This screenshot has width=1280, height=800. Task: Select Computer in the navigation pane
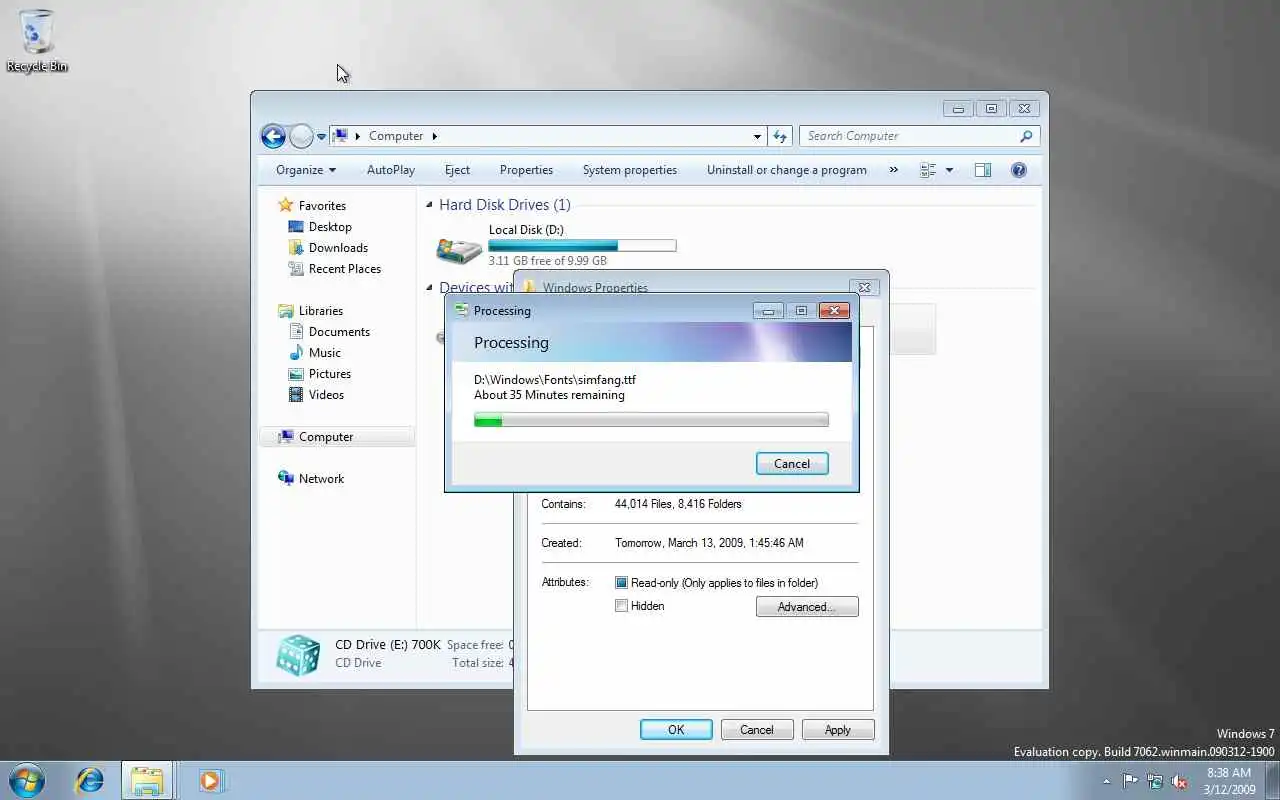(337, 437)
